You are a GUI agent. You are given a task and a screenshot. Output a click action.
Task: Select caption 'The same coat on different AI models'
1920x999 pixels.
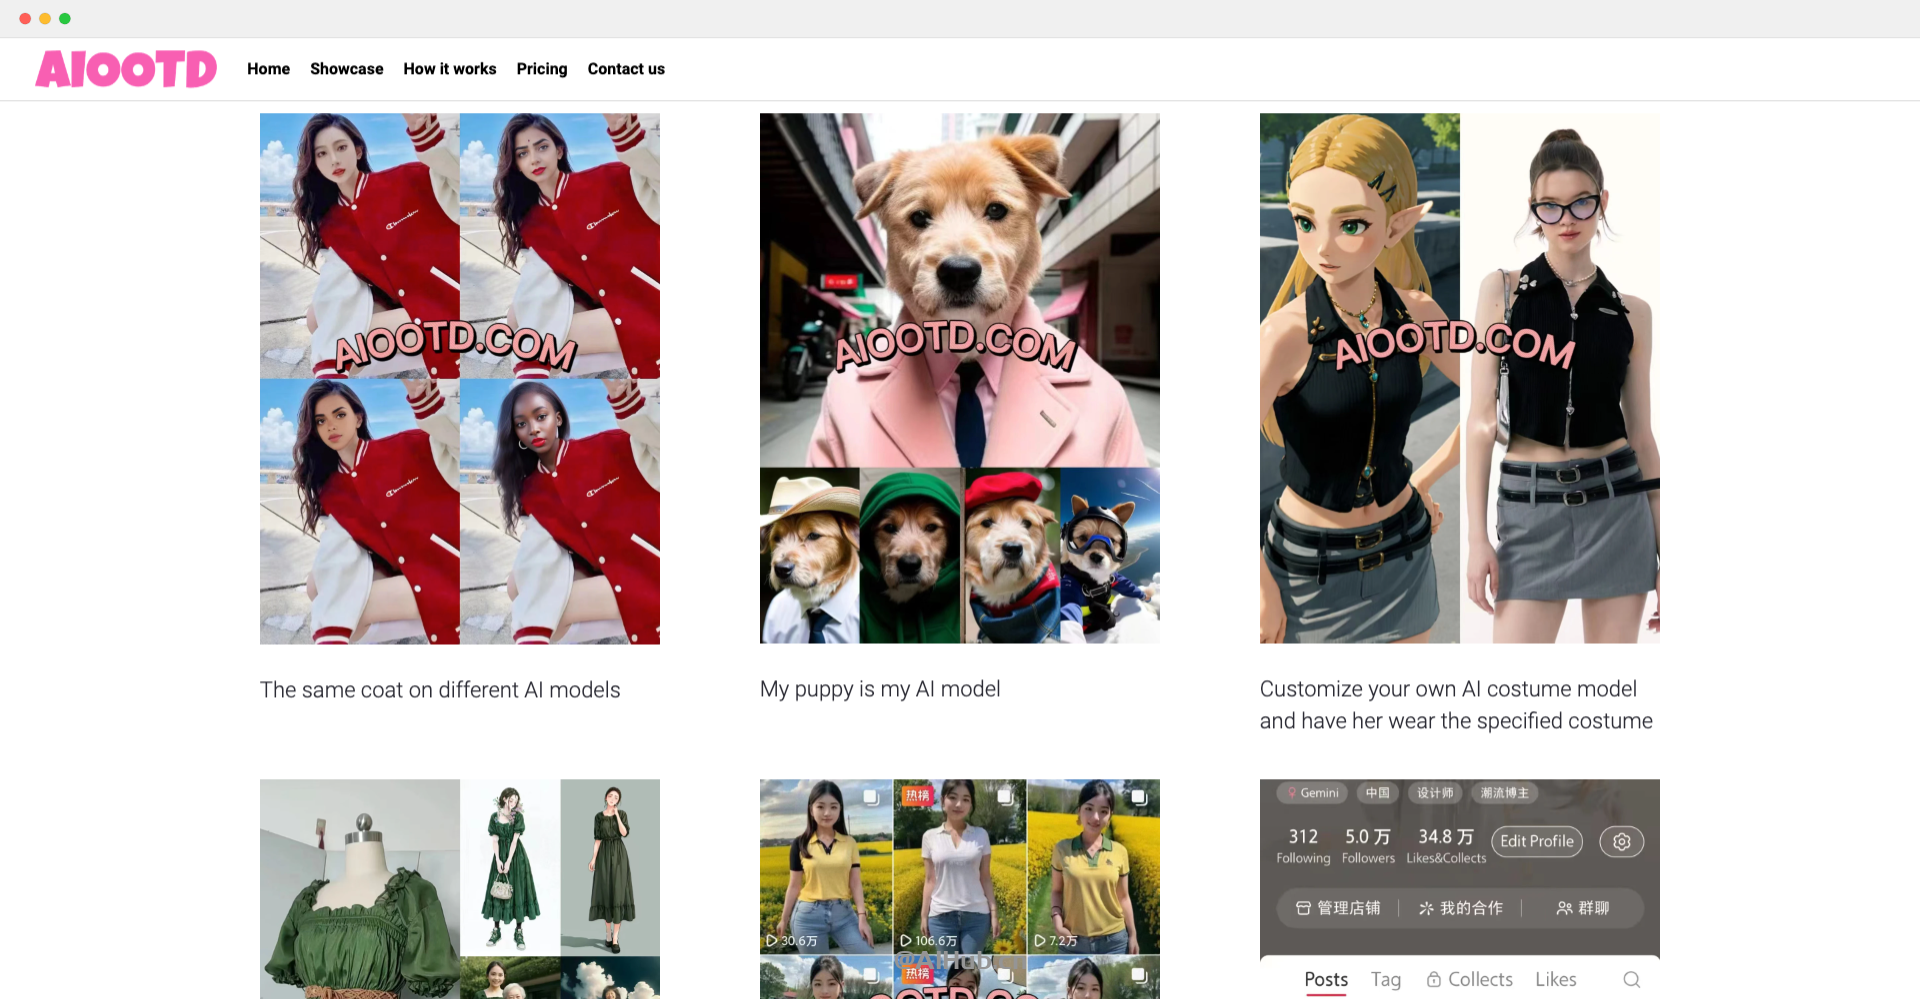(x=440, y=690)
